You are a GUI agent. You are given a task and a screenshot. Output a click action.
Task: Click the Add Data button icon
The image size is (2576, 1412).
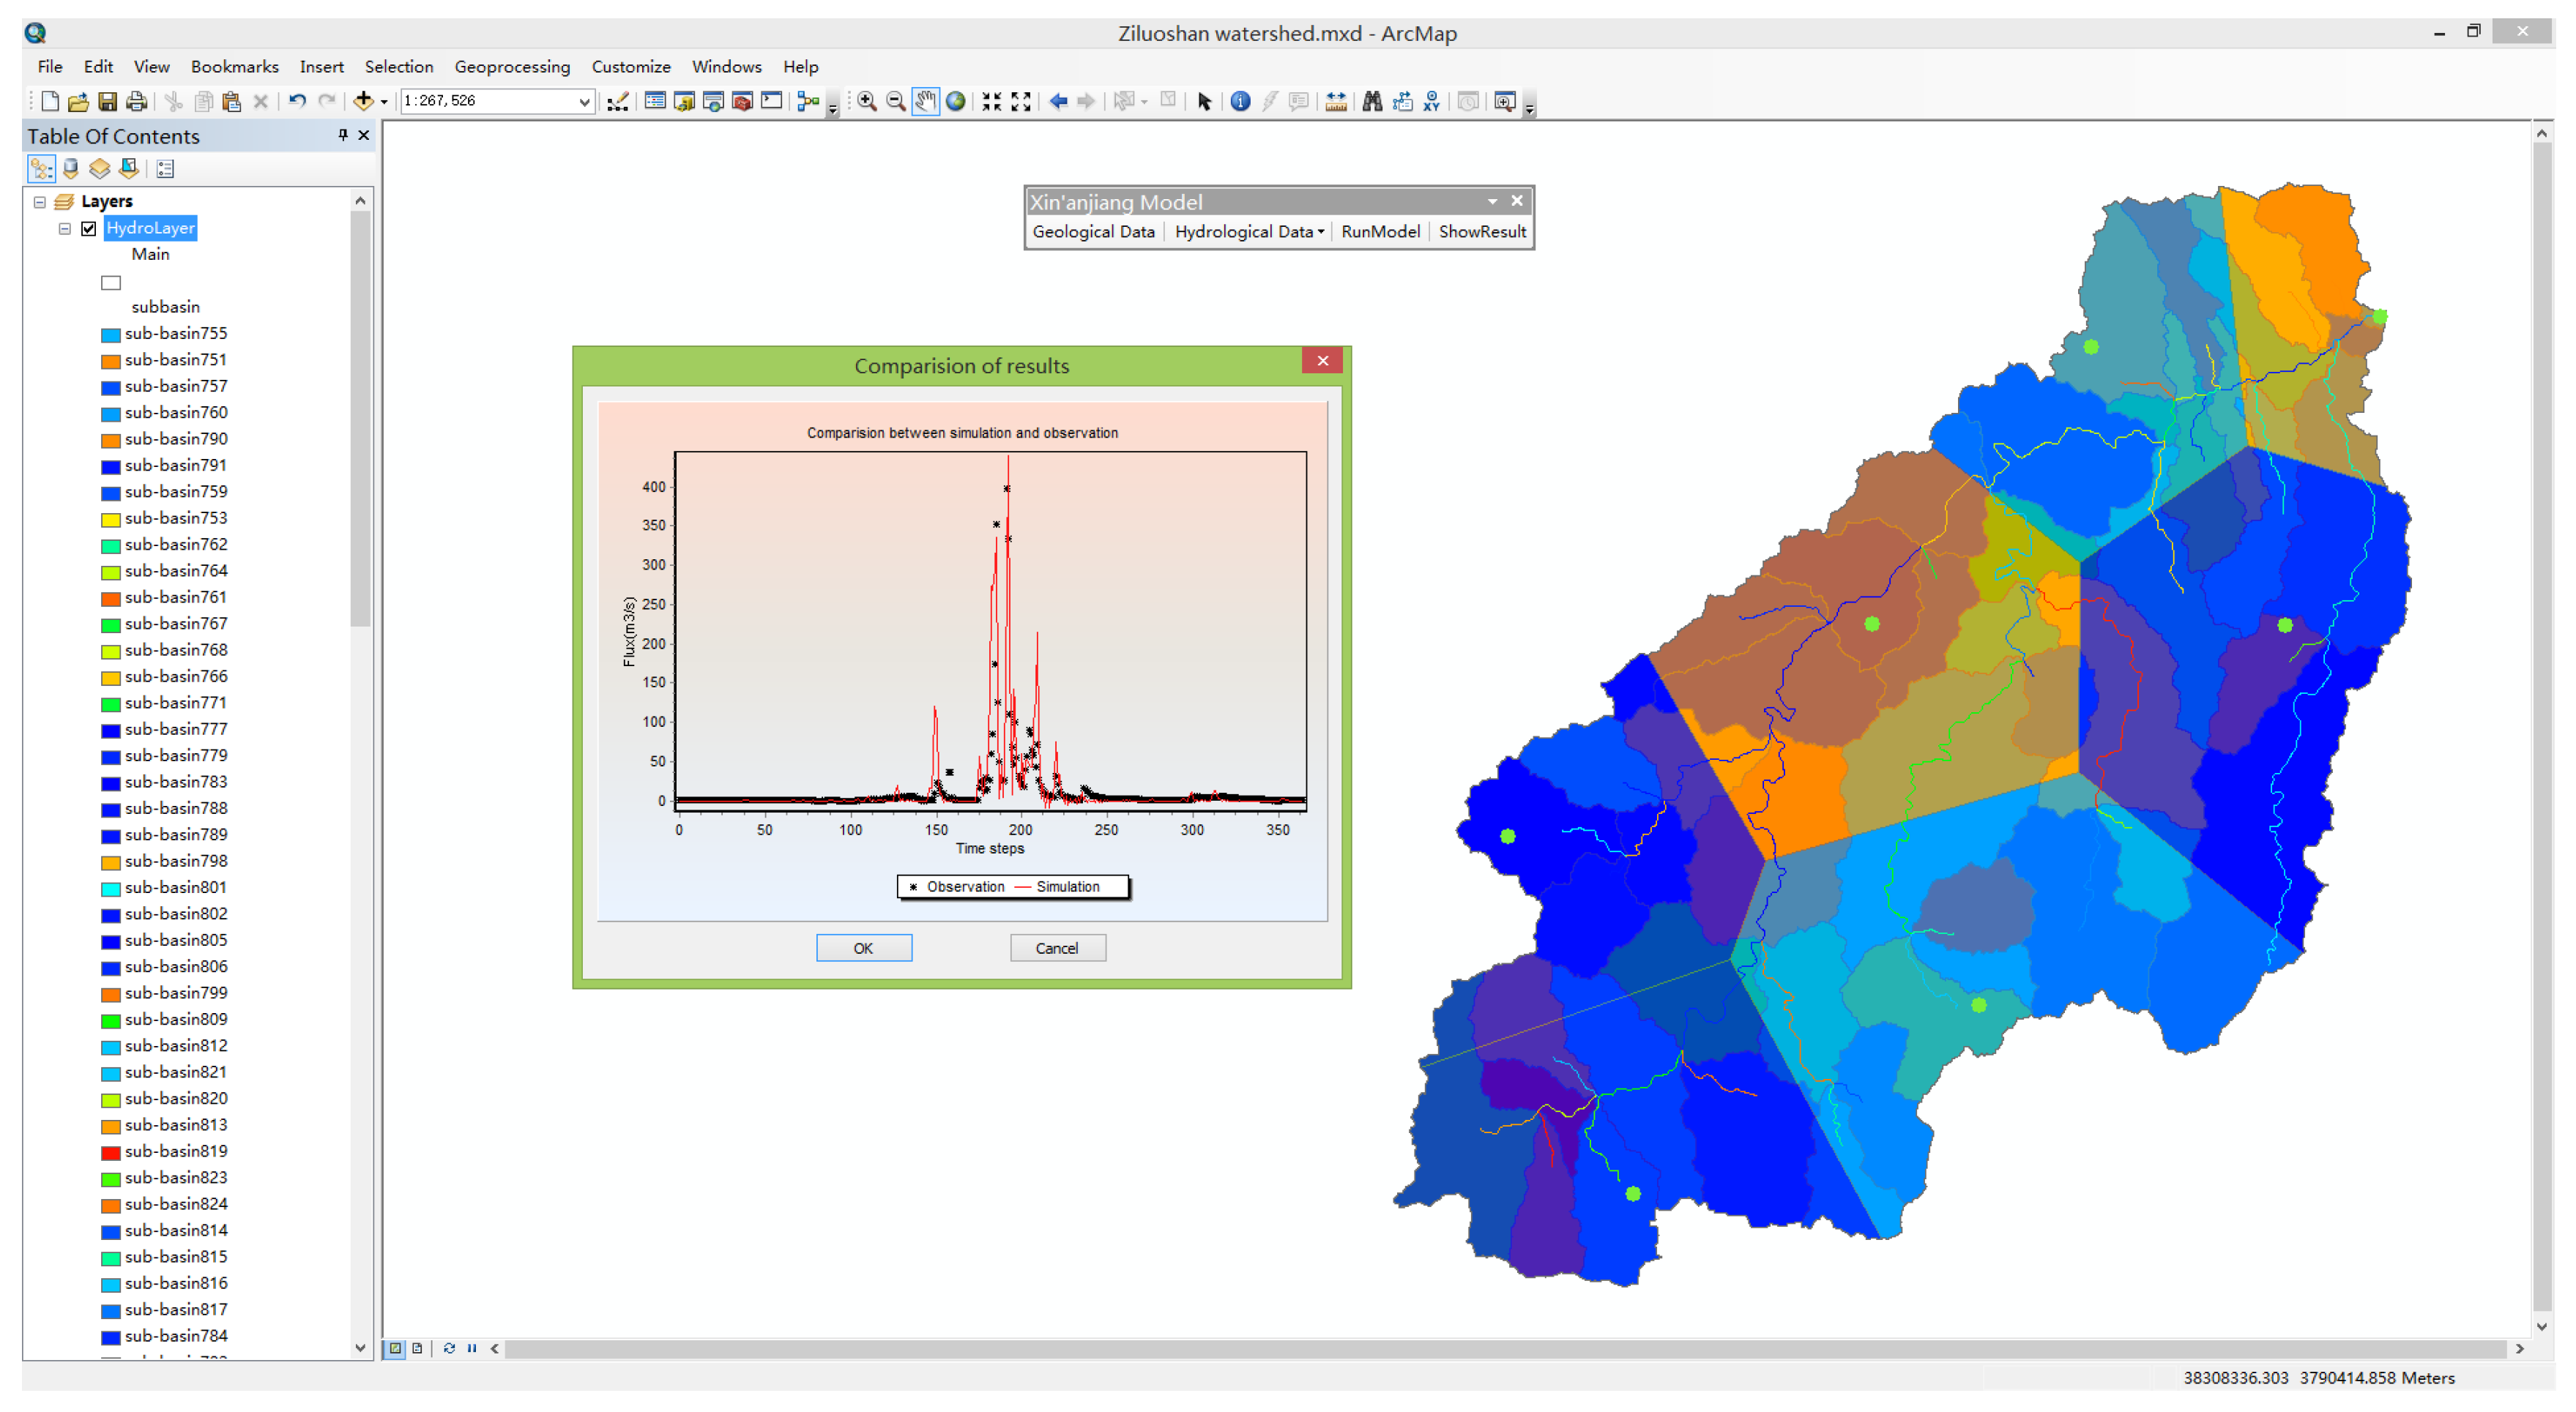364,102
